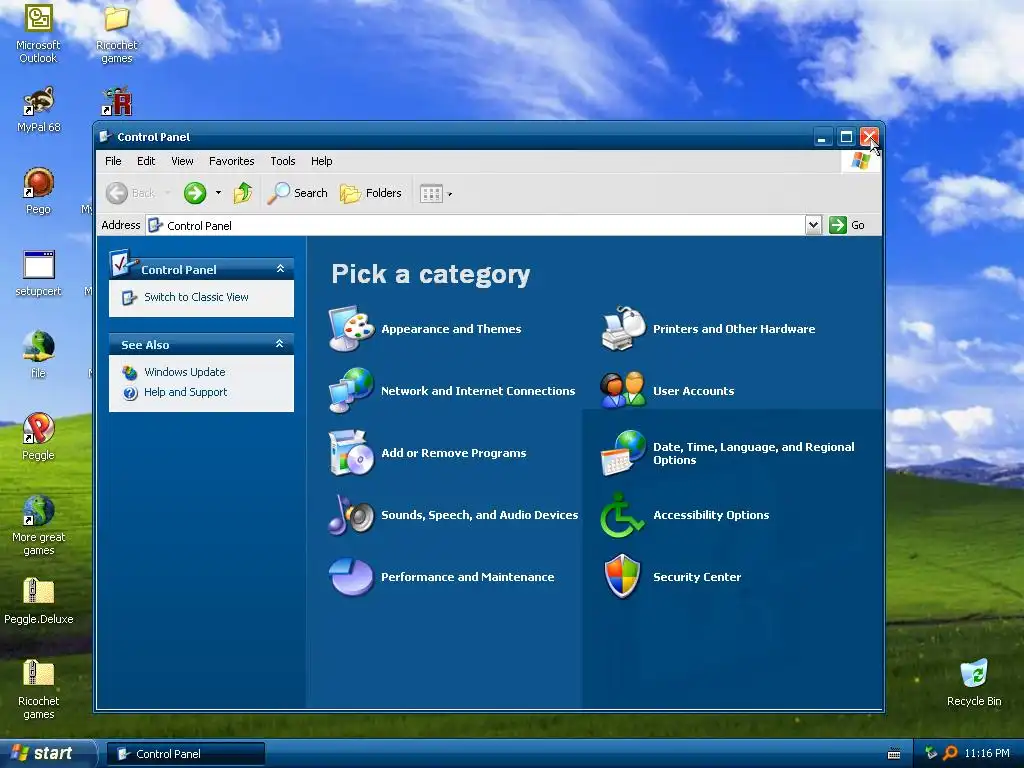Open the Start menu
The height and width of the screenshot is (768, 1024).
click(46, 753)
